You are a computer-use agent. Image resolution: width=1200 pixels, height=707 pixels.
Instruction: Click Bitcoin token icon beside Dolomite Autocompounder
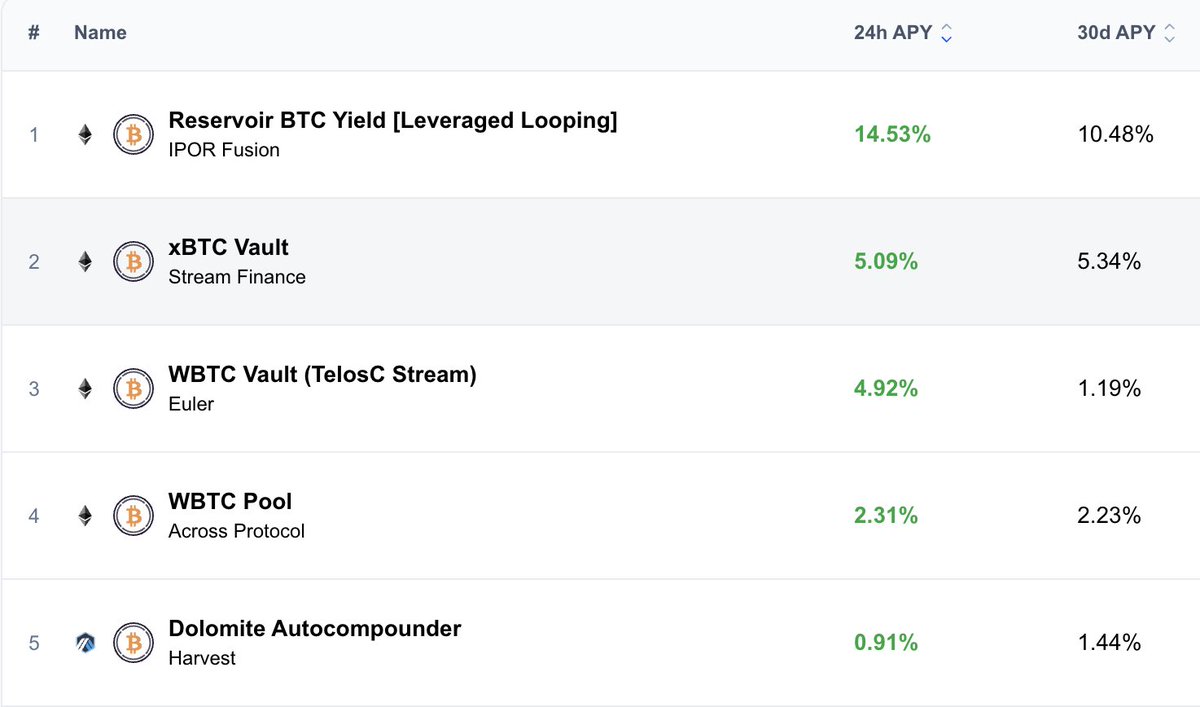[x=131, y=642]
